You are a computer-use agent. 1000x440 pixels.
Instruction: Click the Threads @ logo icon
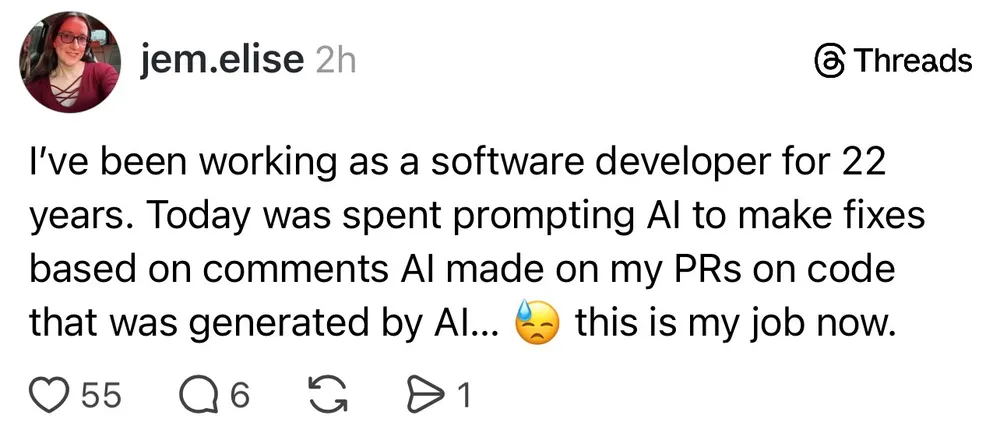point(830,61)
